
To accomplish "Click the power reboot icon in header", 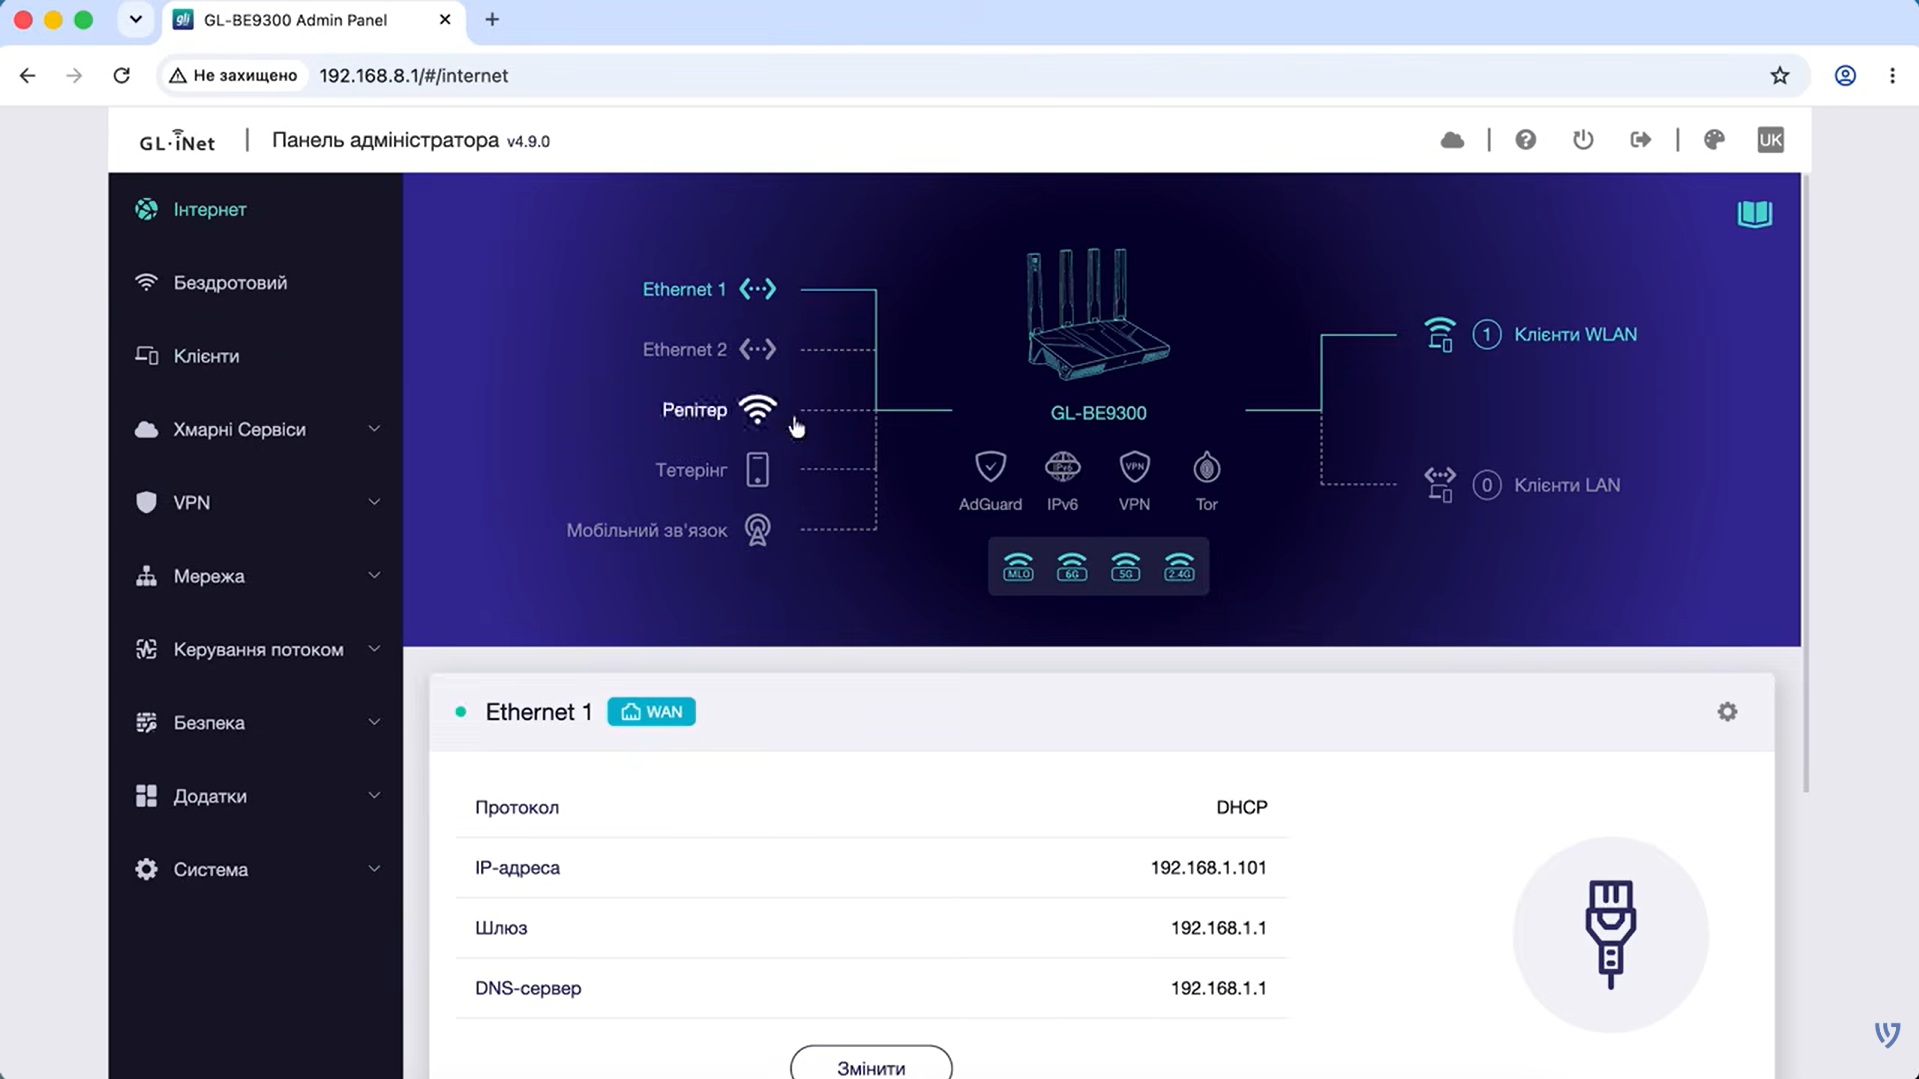I will tap(1583, 140).
